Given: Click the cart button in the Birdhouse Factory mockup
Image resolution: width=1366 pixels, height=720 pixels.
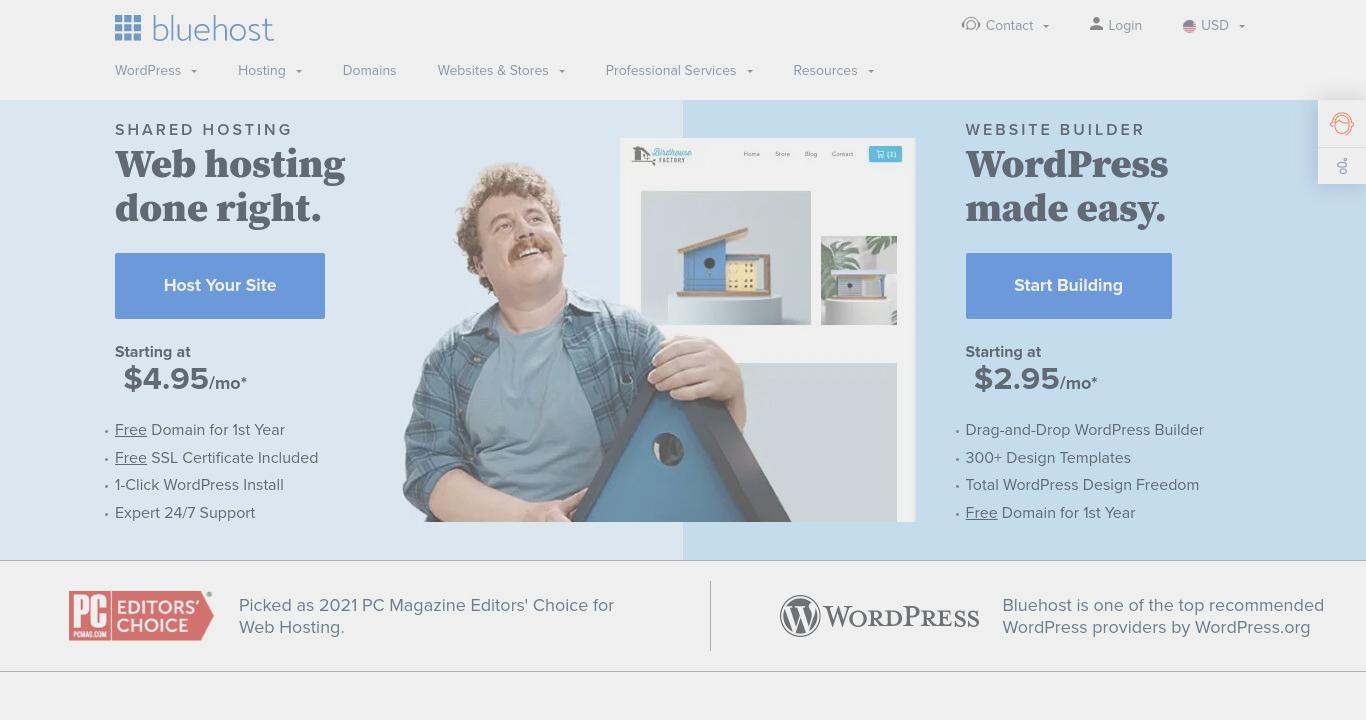Looking at the screenshot, I should 885,154.
